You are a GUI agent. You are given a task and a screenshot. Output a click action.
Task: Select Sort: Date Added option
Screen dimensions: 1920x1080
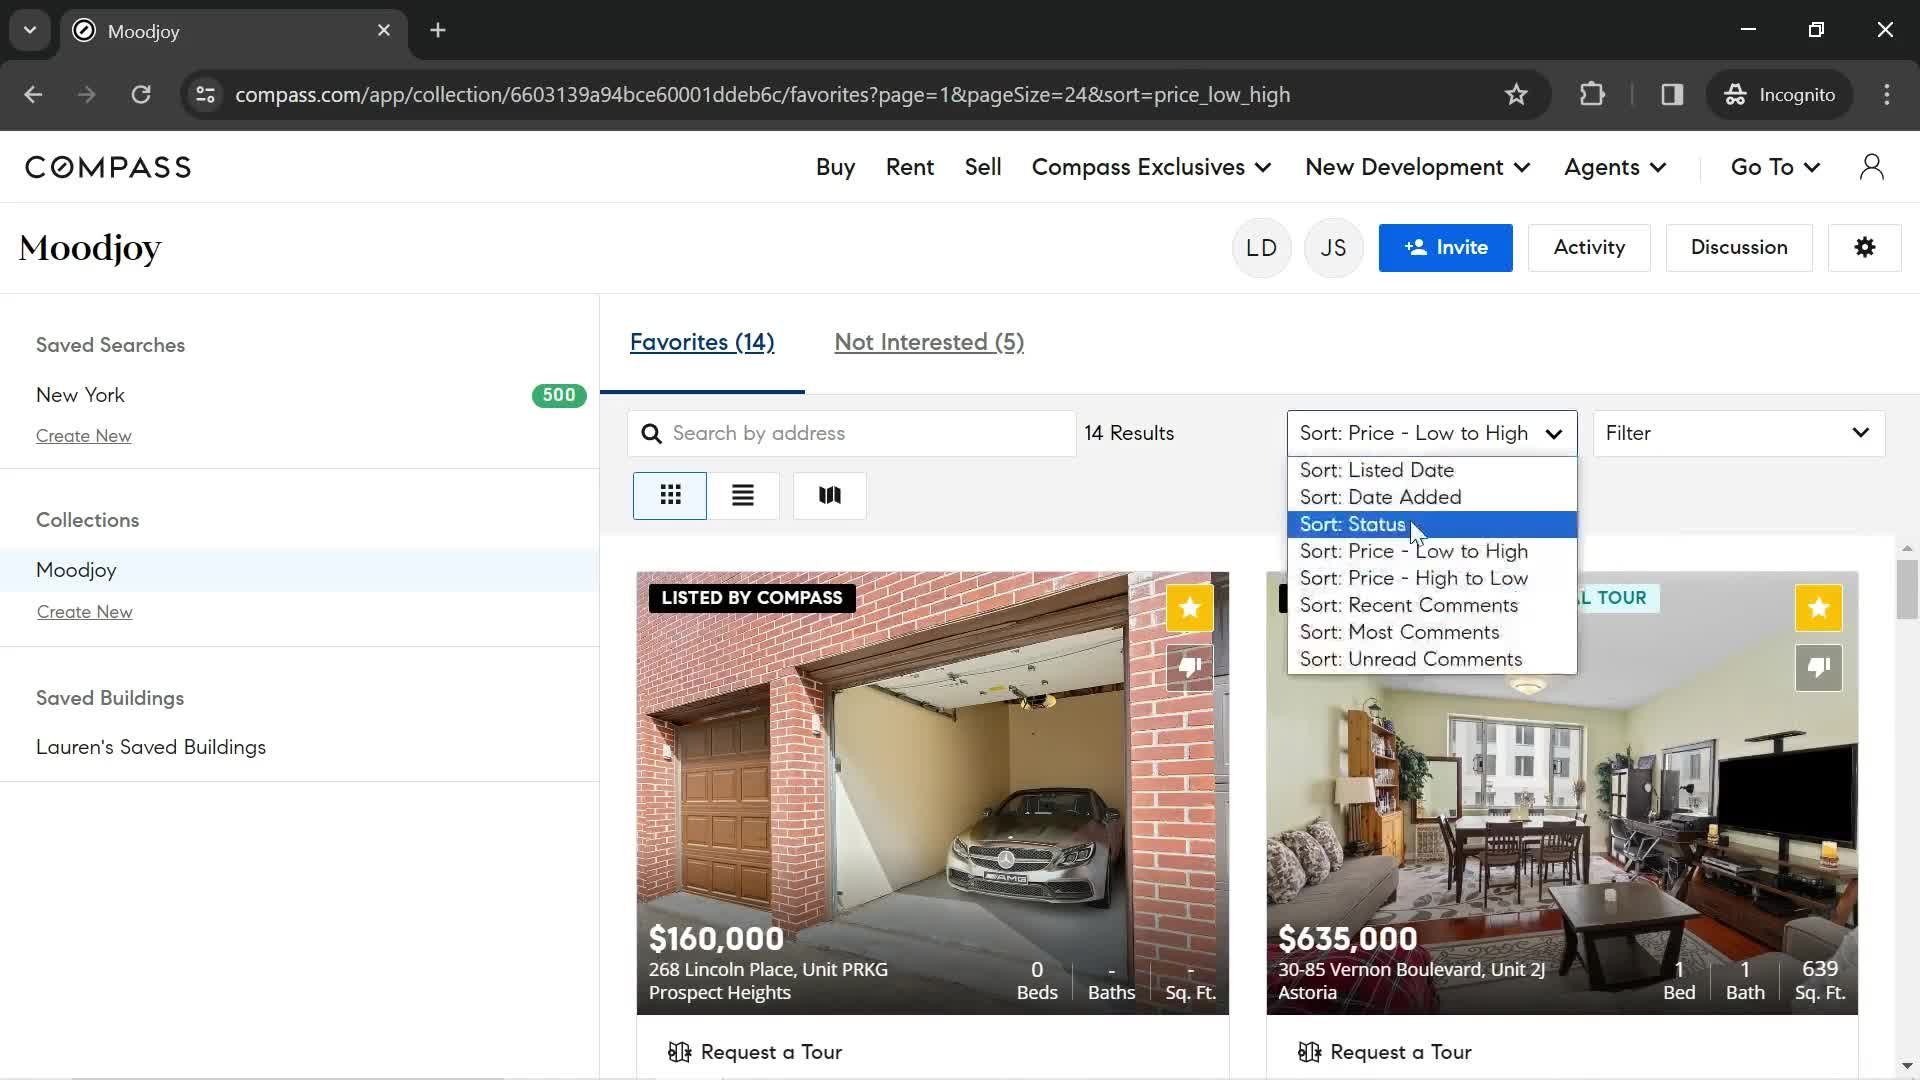point(1432,497)
